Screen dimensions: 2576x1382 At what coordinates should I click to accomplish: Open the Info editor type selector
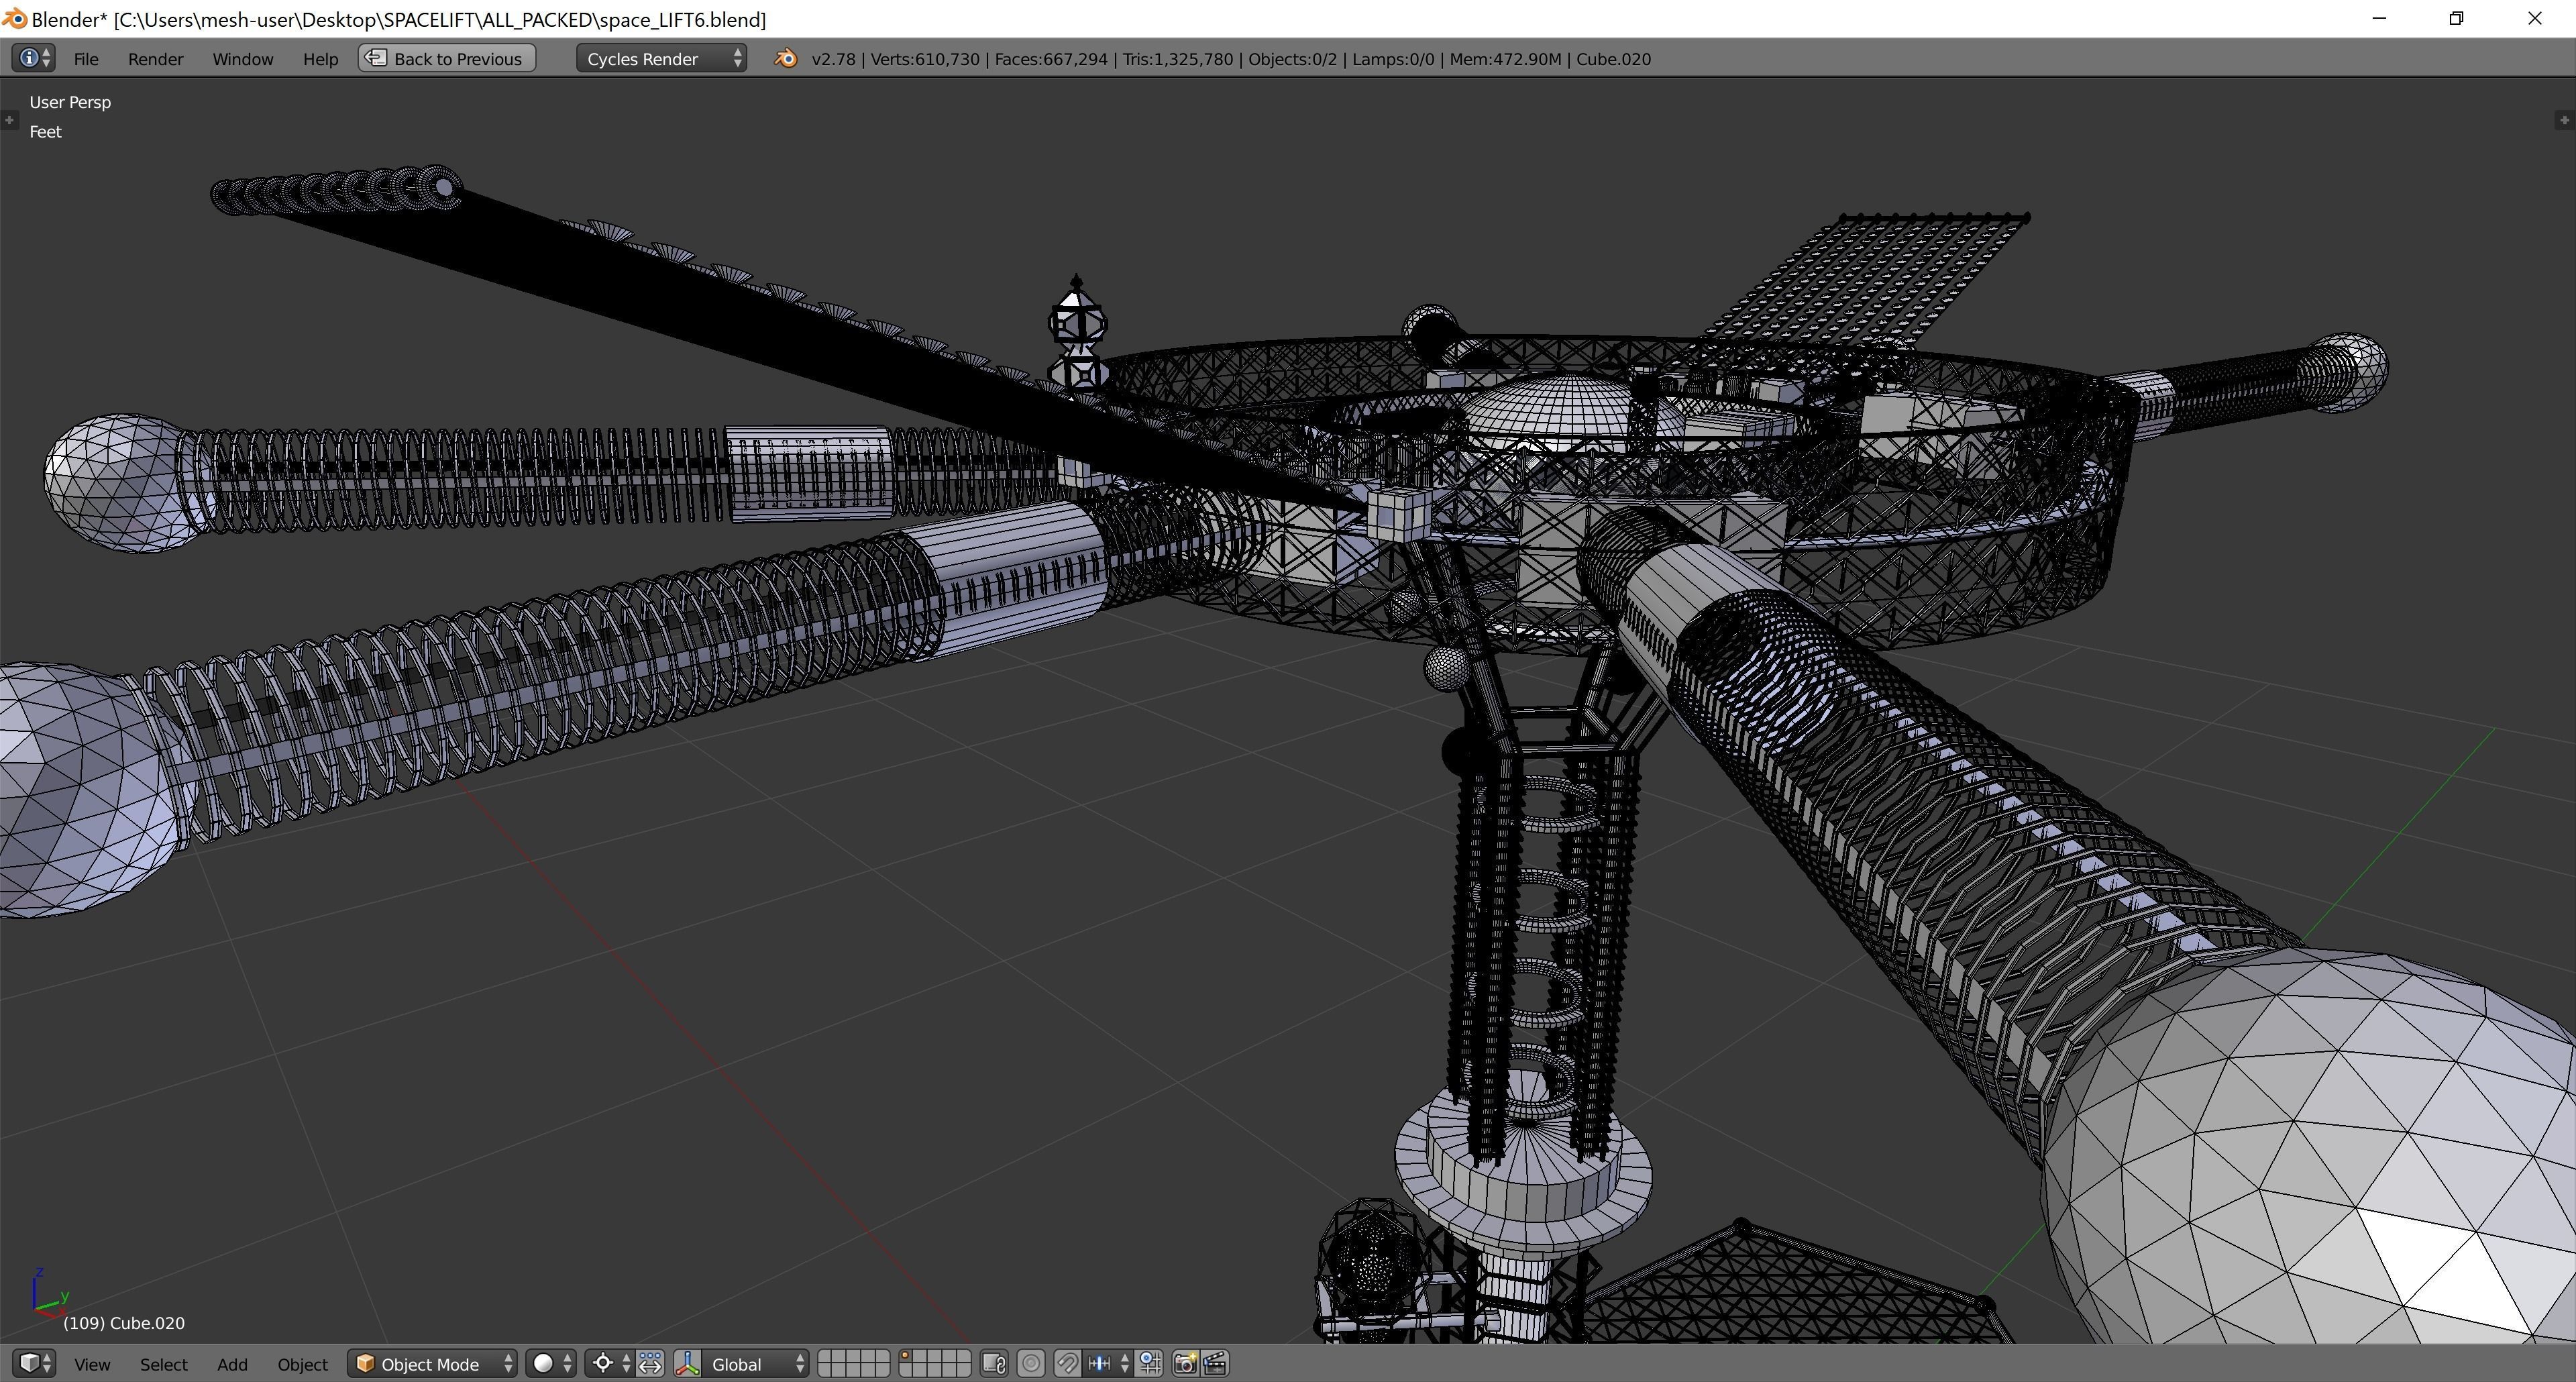33,59
